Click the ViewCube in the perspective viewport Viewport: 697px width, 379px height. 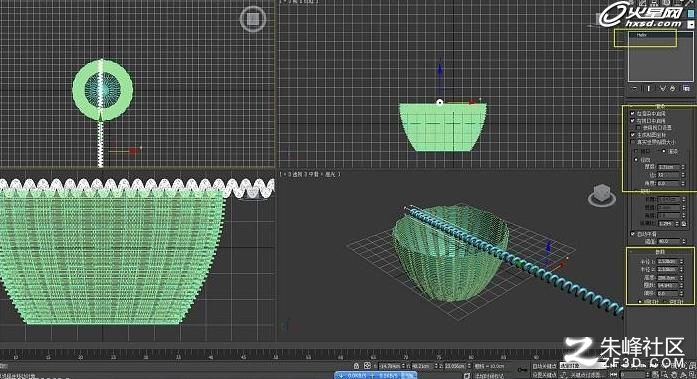(602, 195)
